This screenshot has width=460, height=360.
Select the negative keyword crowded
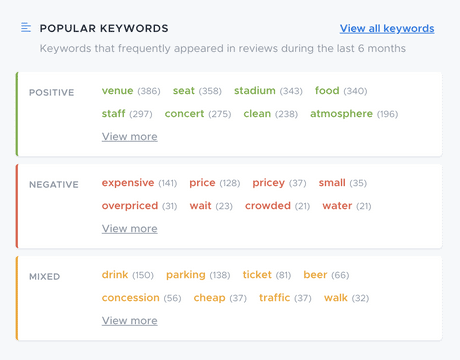(x=268, y=206)
